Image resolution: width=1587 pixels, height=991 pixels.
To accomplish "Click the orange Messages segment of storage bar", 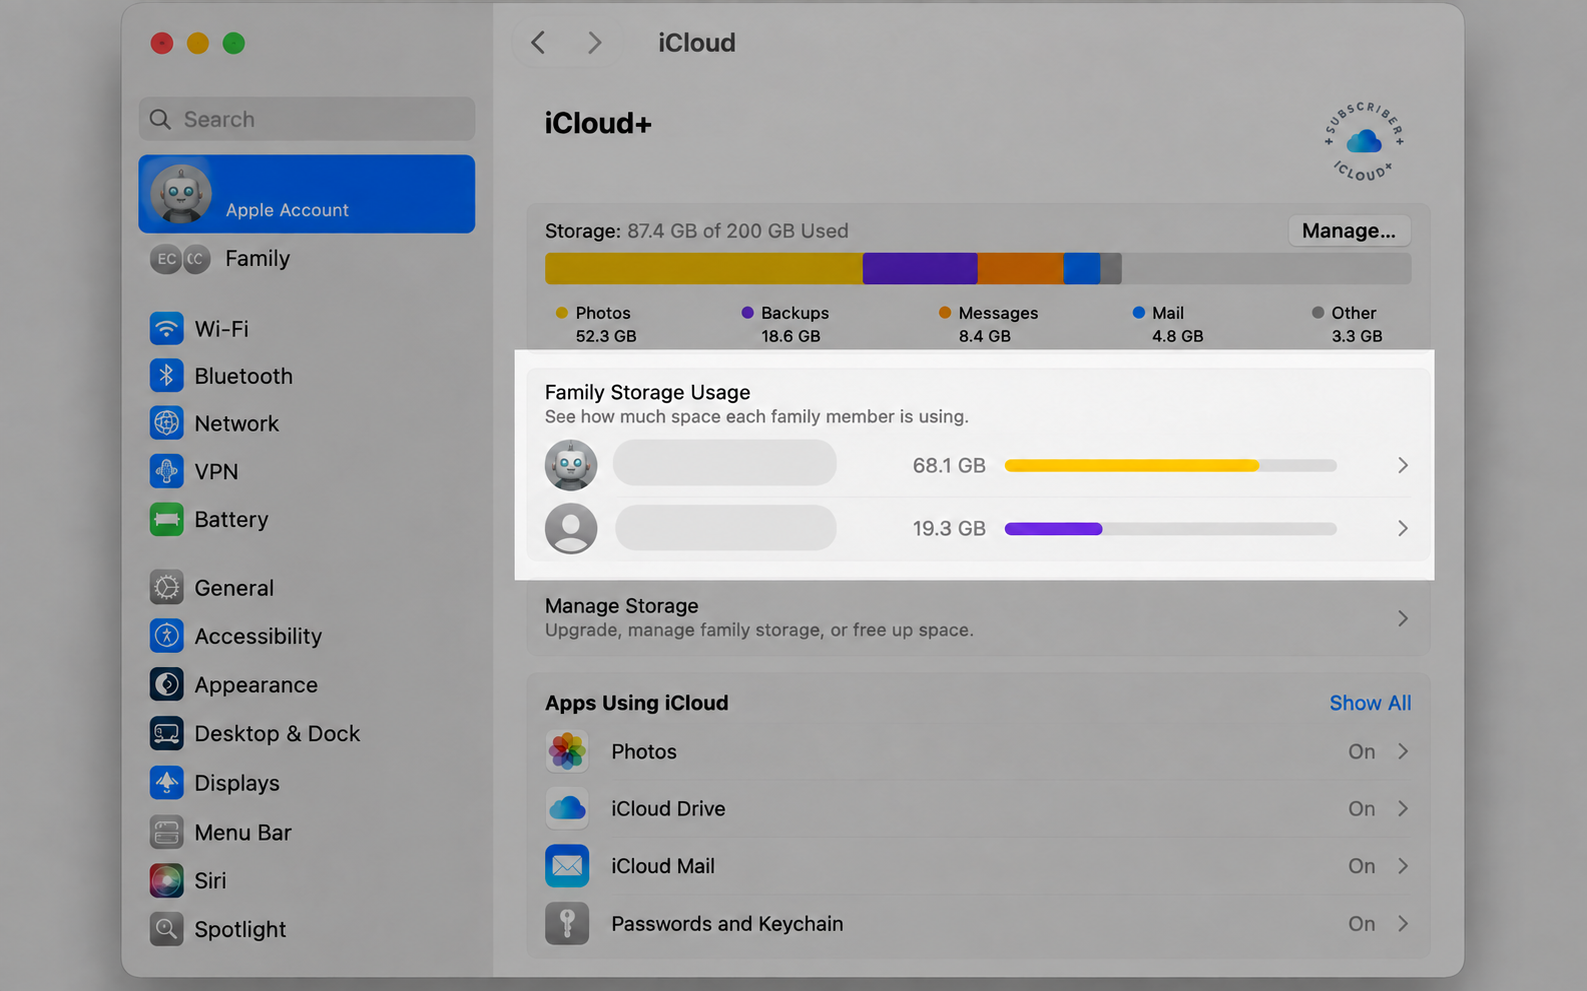I will 1020,268.
